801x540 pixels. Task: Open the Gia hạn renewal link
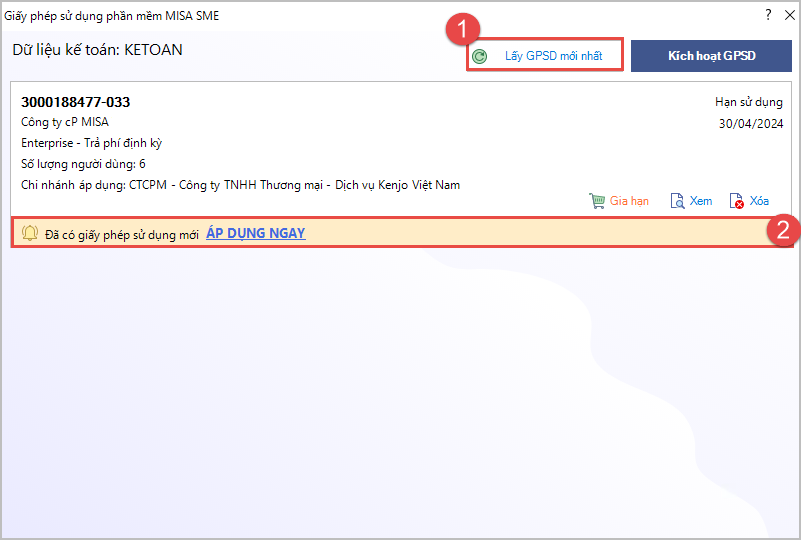tap(629, 201)
